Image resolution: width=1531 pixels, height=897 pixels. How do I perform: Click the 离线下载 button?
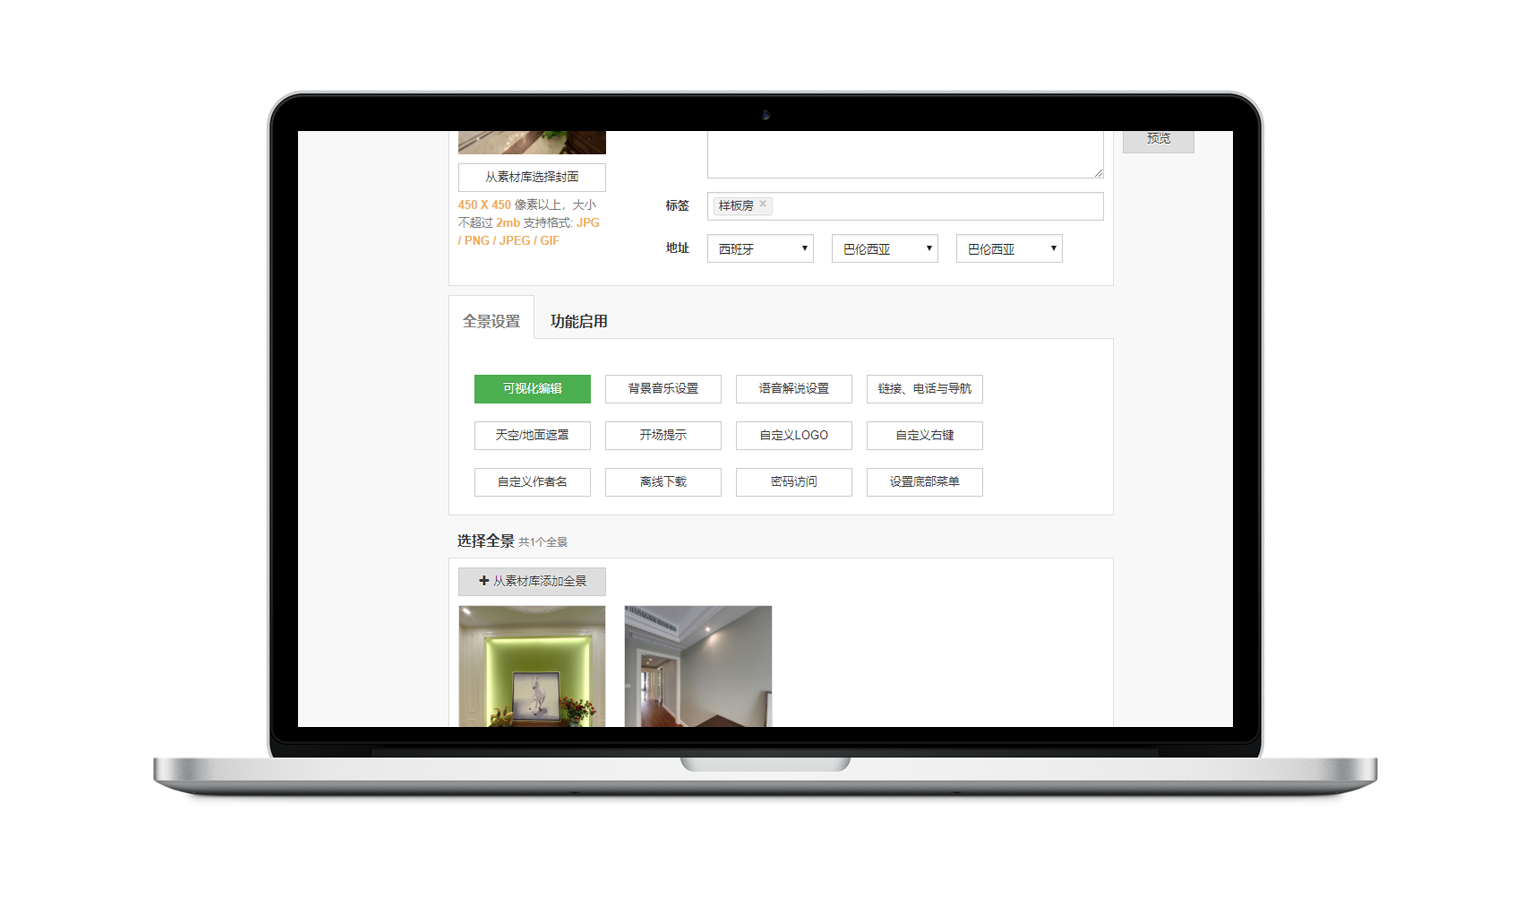click(x=663, y=482)
